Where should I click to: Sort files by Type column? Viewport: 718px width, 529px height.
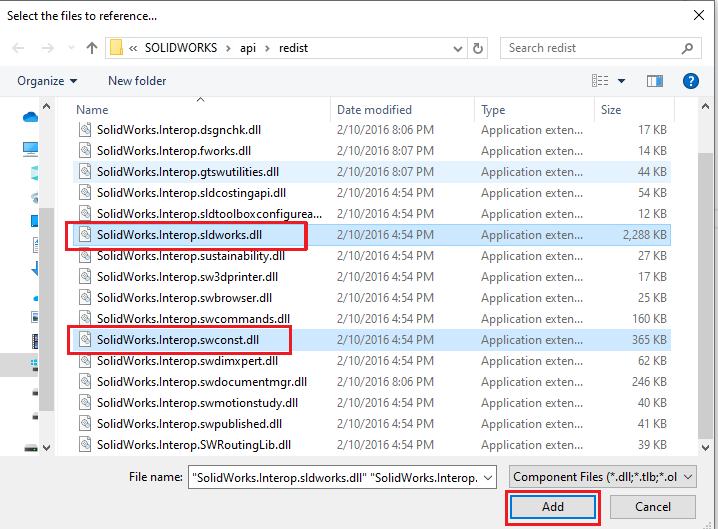[493, 110]
